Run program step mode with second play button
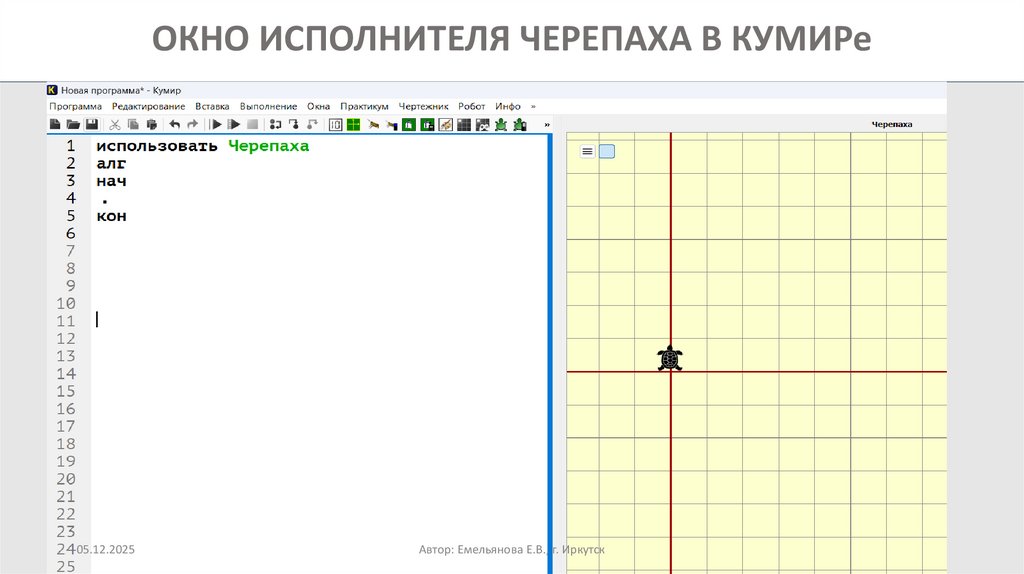This screenshot has height=574, width=1024. 233,124
